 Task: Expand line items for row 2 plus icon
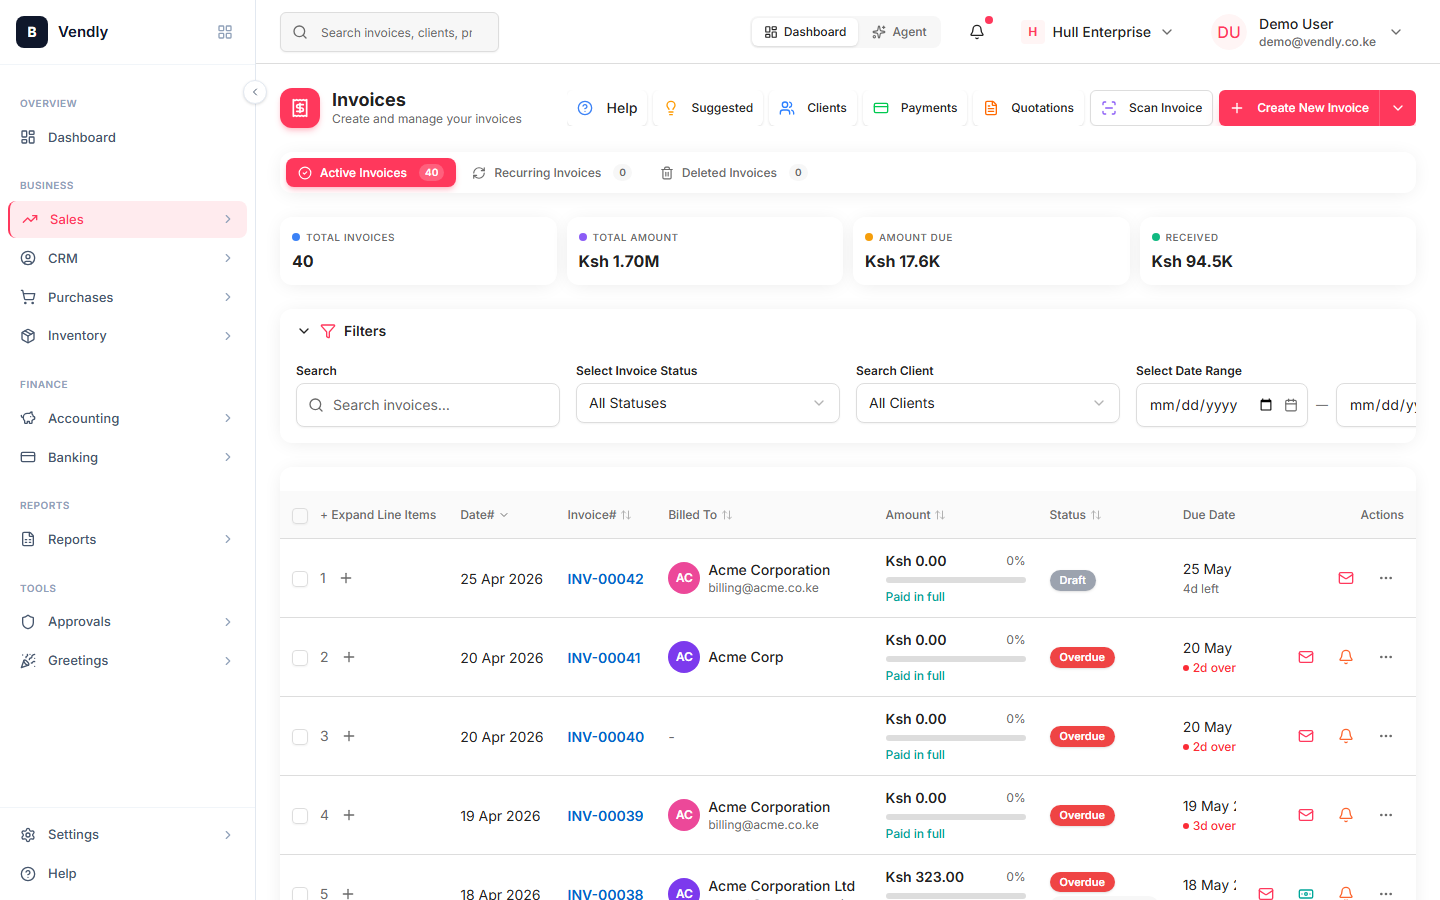click(x=349, y=657)
